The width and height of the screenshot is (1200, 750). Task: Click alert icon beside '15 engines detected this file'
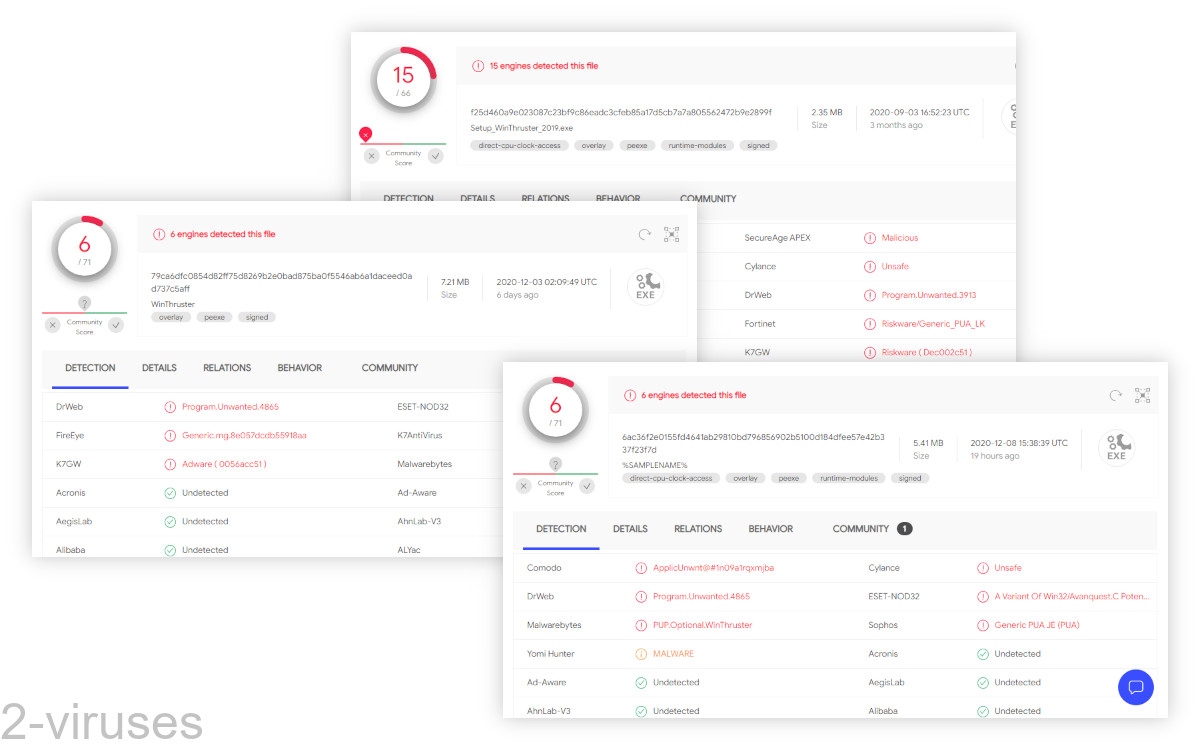478,66
